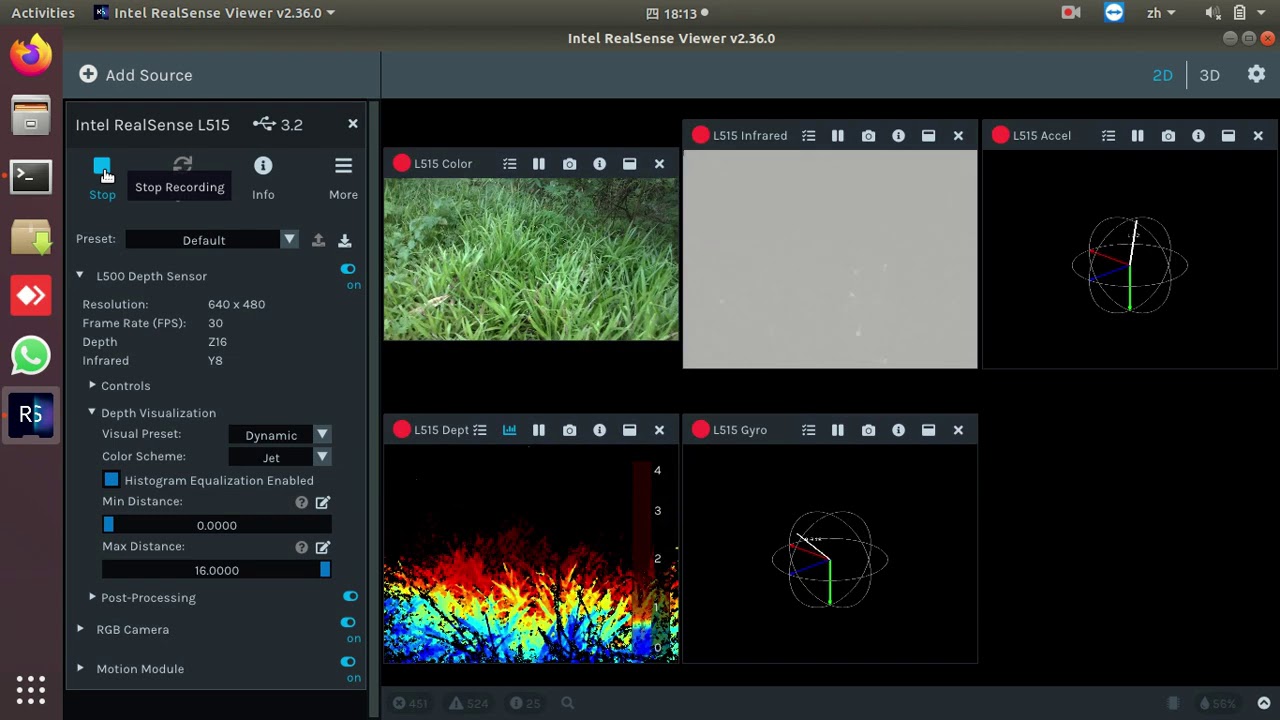Open the zh input language menu
This screenshot has width=1280, height=720.
1160,13
